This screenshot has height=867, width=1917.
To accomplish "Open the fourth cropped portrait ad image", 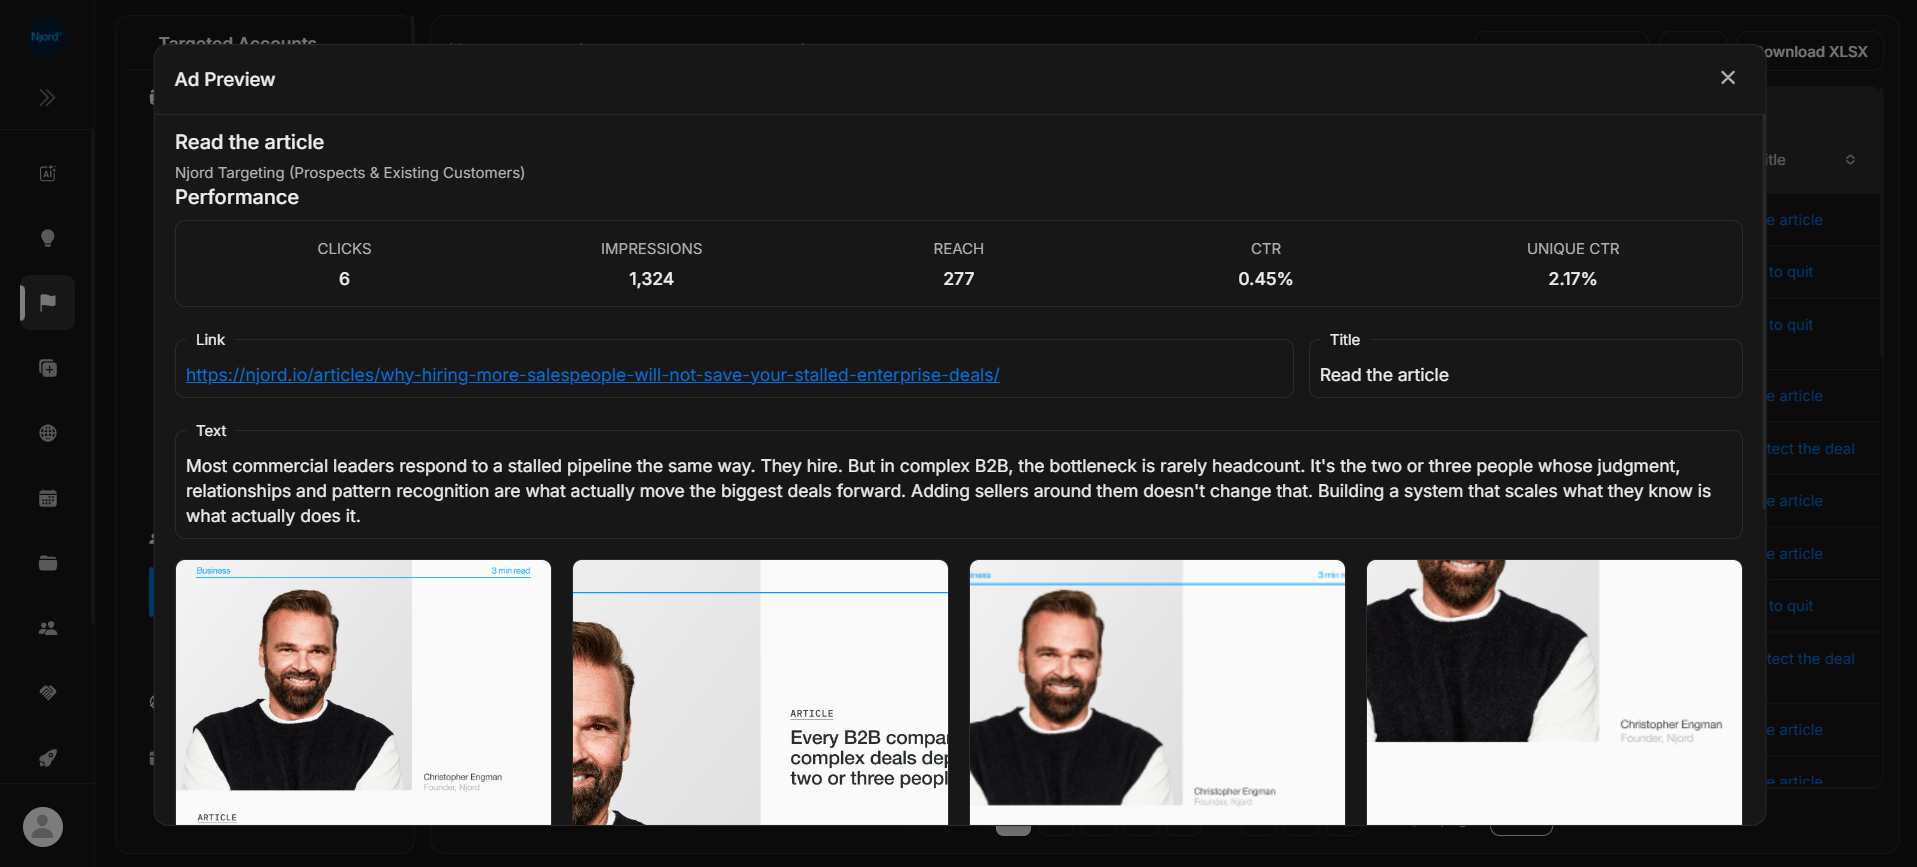I will click(1554, 692).
